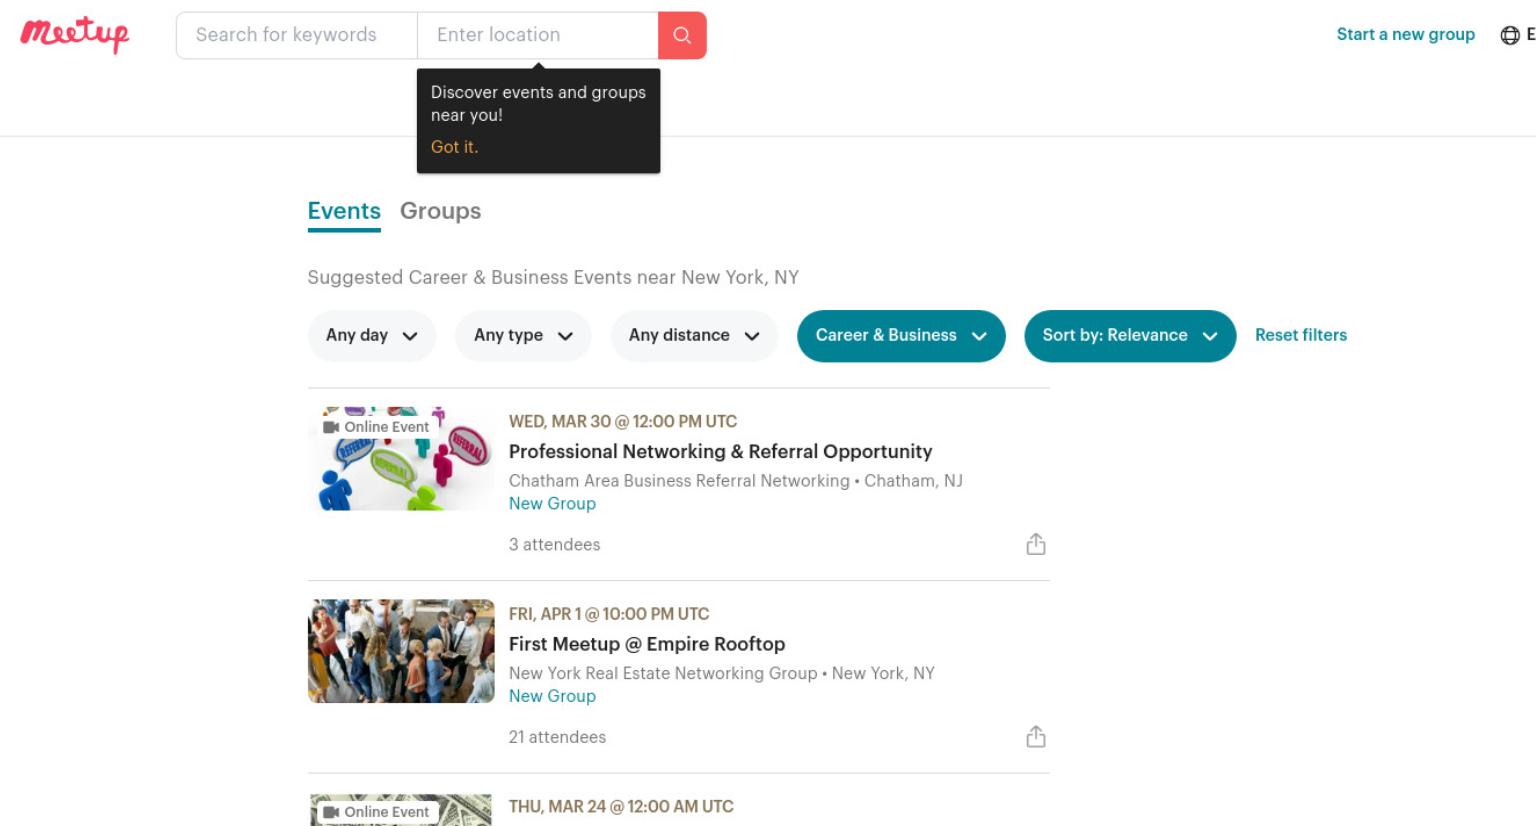Click New York Real Estate Networking Group name

(x=663, y=674)
